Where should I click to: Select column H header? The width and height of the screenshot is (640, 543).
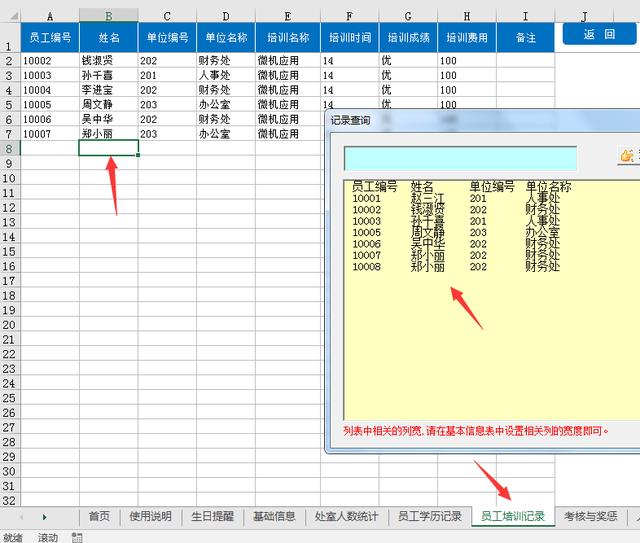click(x=467, y=16)
